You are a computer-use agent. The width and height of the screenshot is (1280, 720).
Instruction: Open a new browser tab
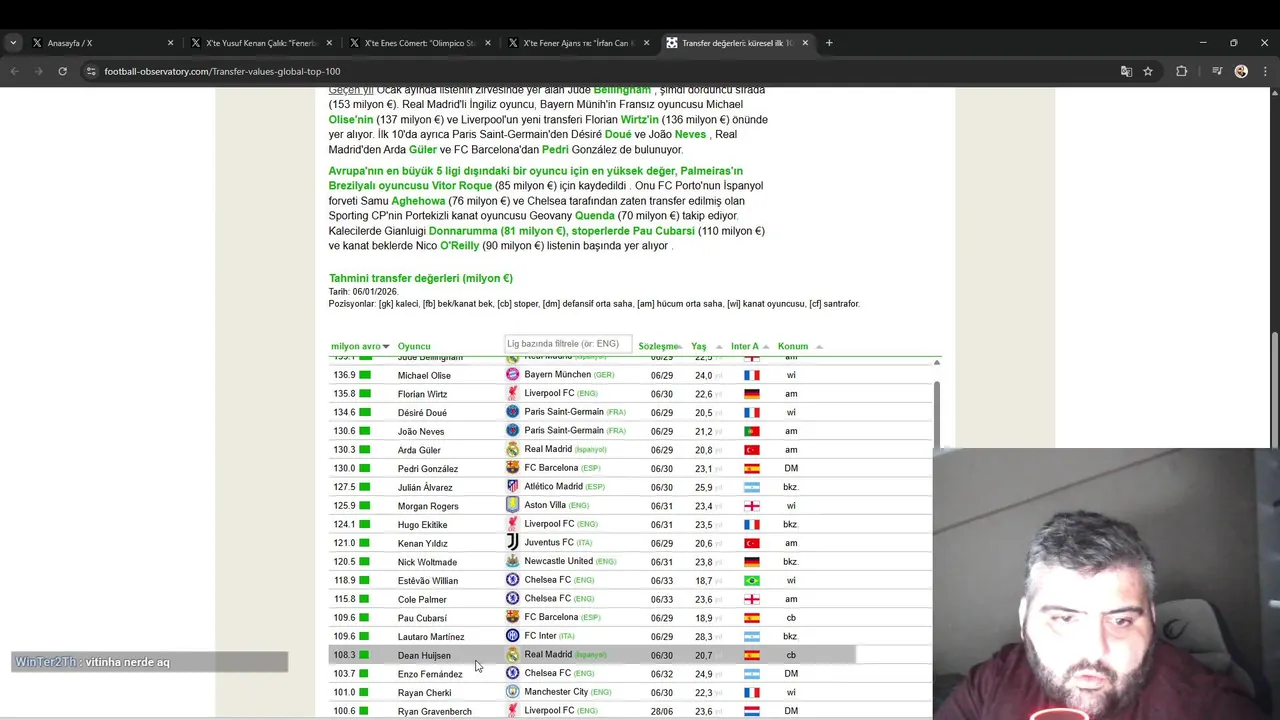click(829, 43)
